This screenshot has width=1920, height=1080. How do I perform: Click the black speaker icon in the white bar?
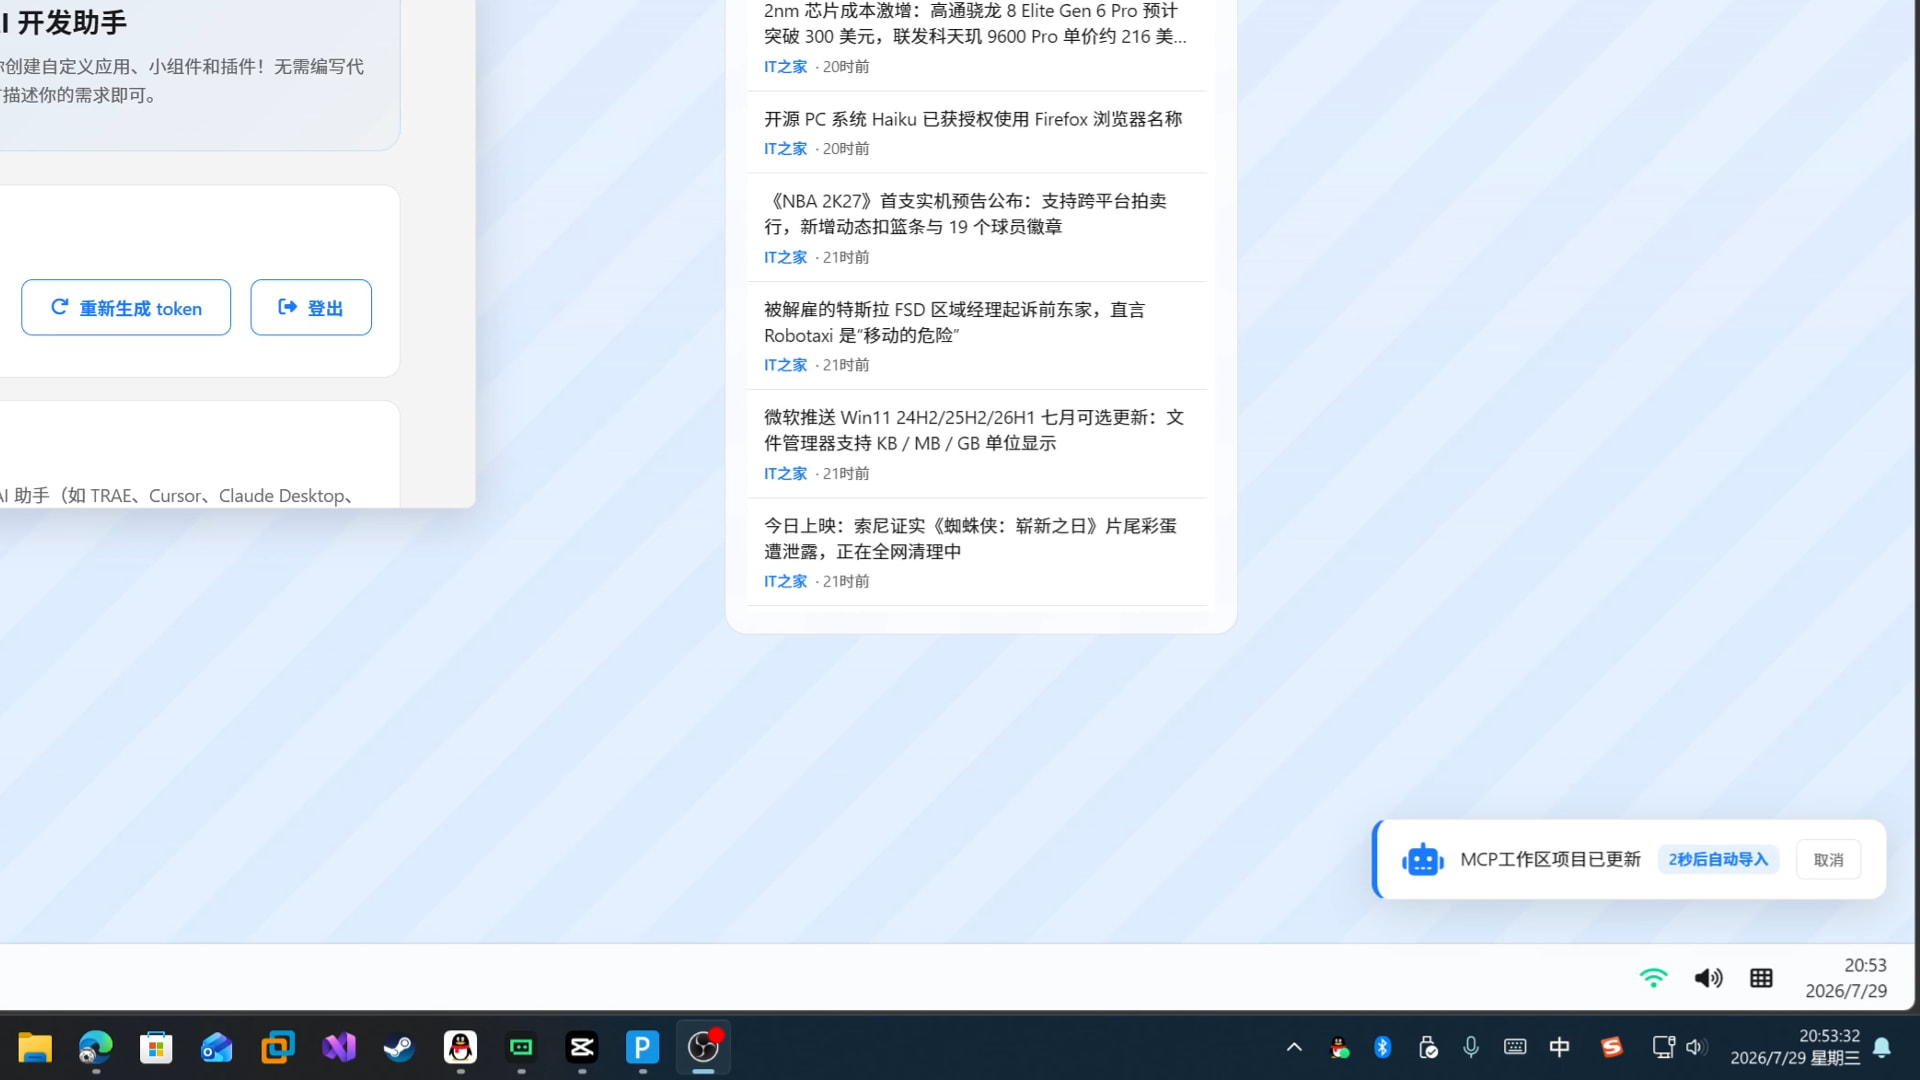(1708, 977)
